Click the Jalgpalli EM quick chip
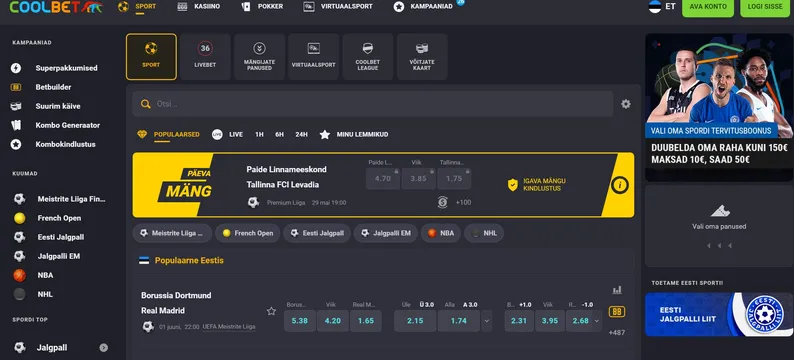Viewport: 794px width, 360px height. click(x=385, y=233)
